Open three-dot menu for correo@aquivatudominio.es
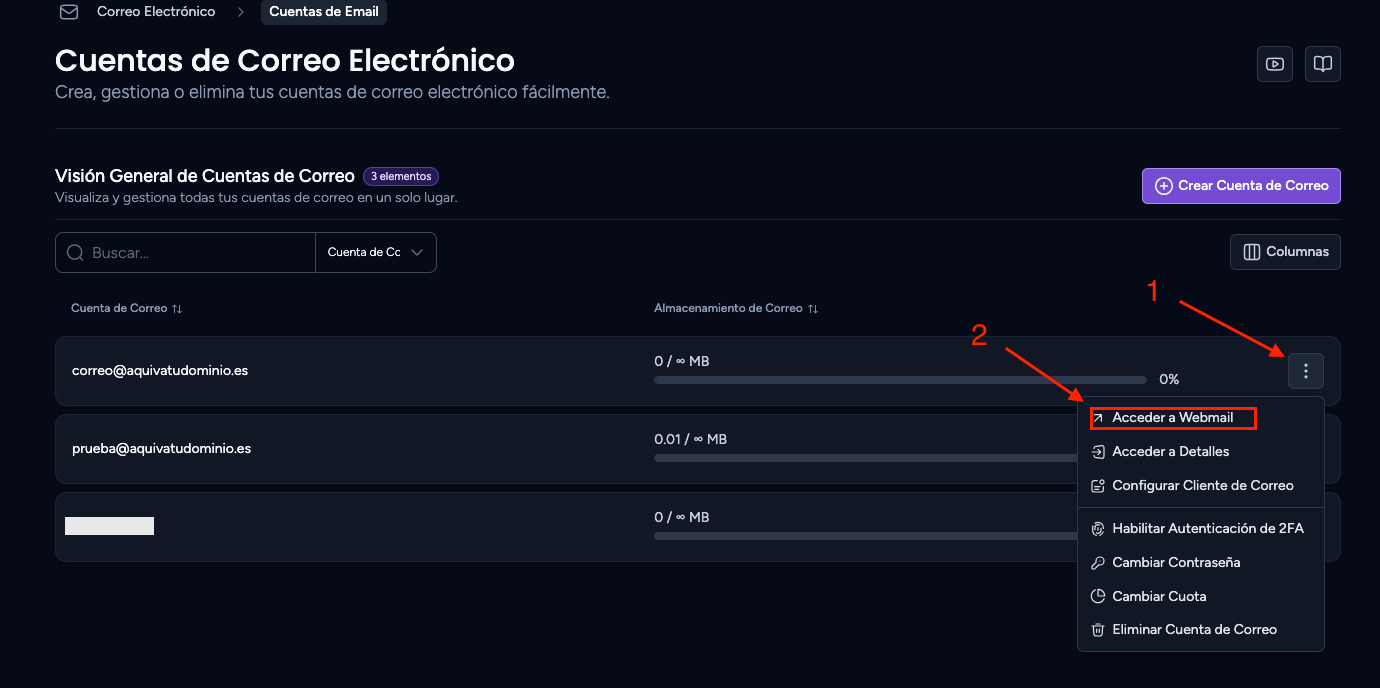1380x688 pixels. pyautogui.click(x=1306, y=371)
